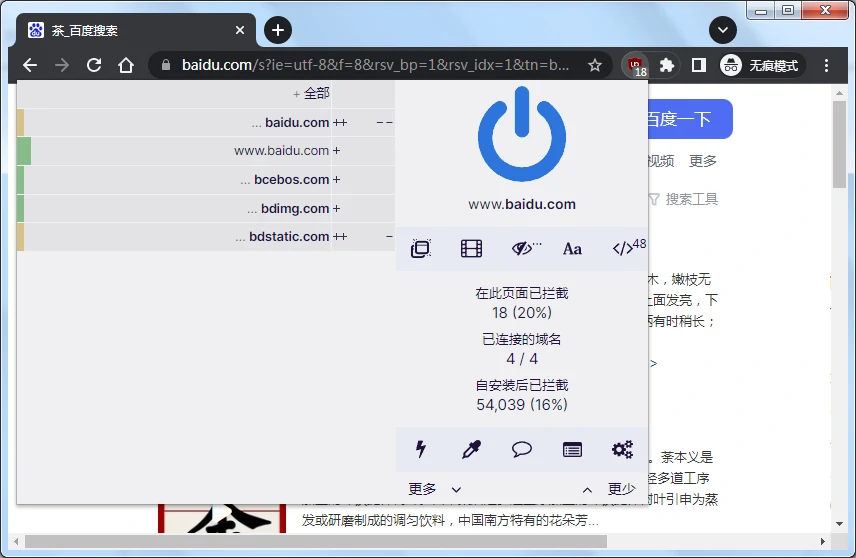Enter element zapper mode (lightning icon)
Image resolution: width=856 pixels, height=558 pixels.
(x=421, y=450)
